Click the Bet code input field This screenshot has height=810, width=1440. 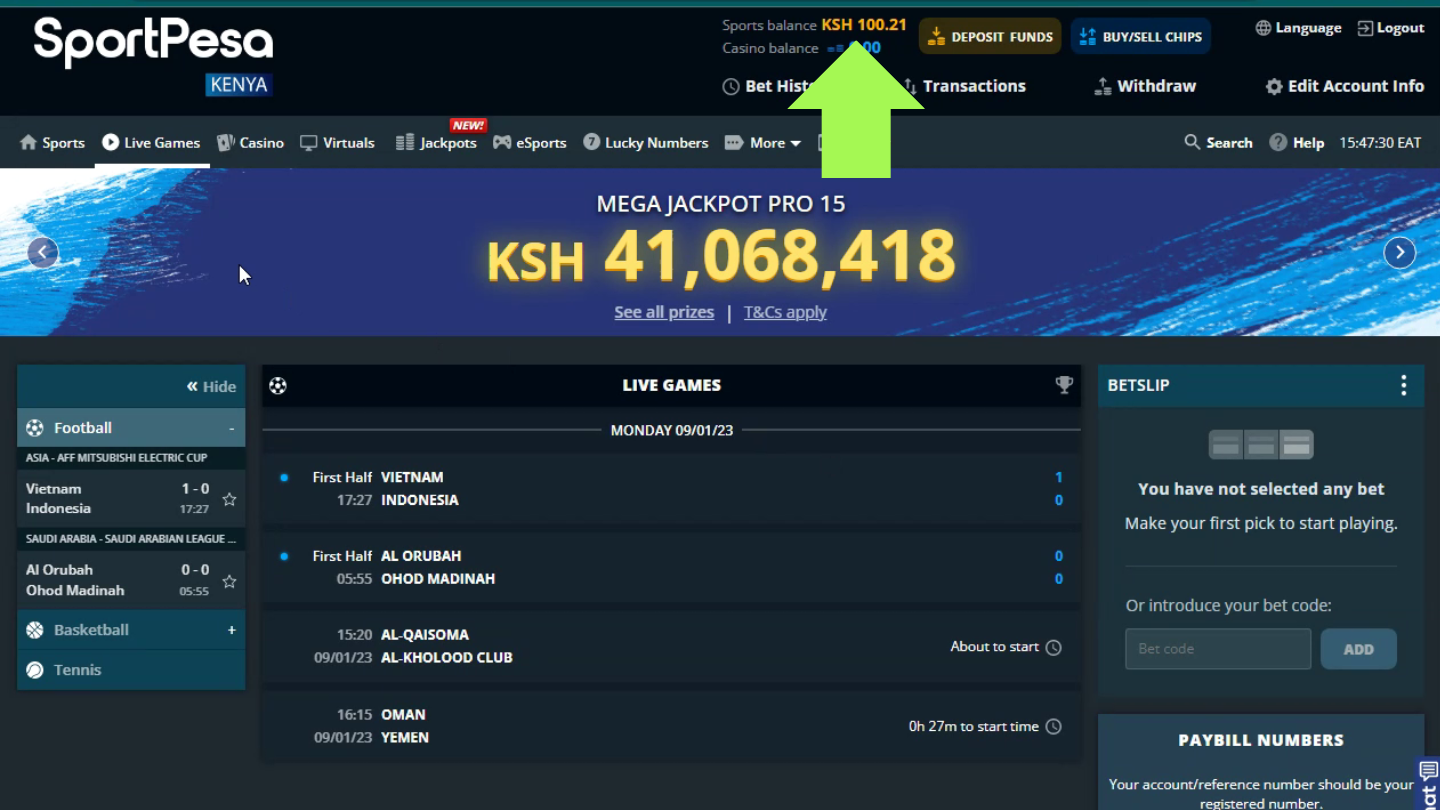click(1217, 649)
